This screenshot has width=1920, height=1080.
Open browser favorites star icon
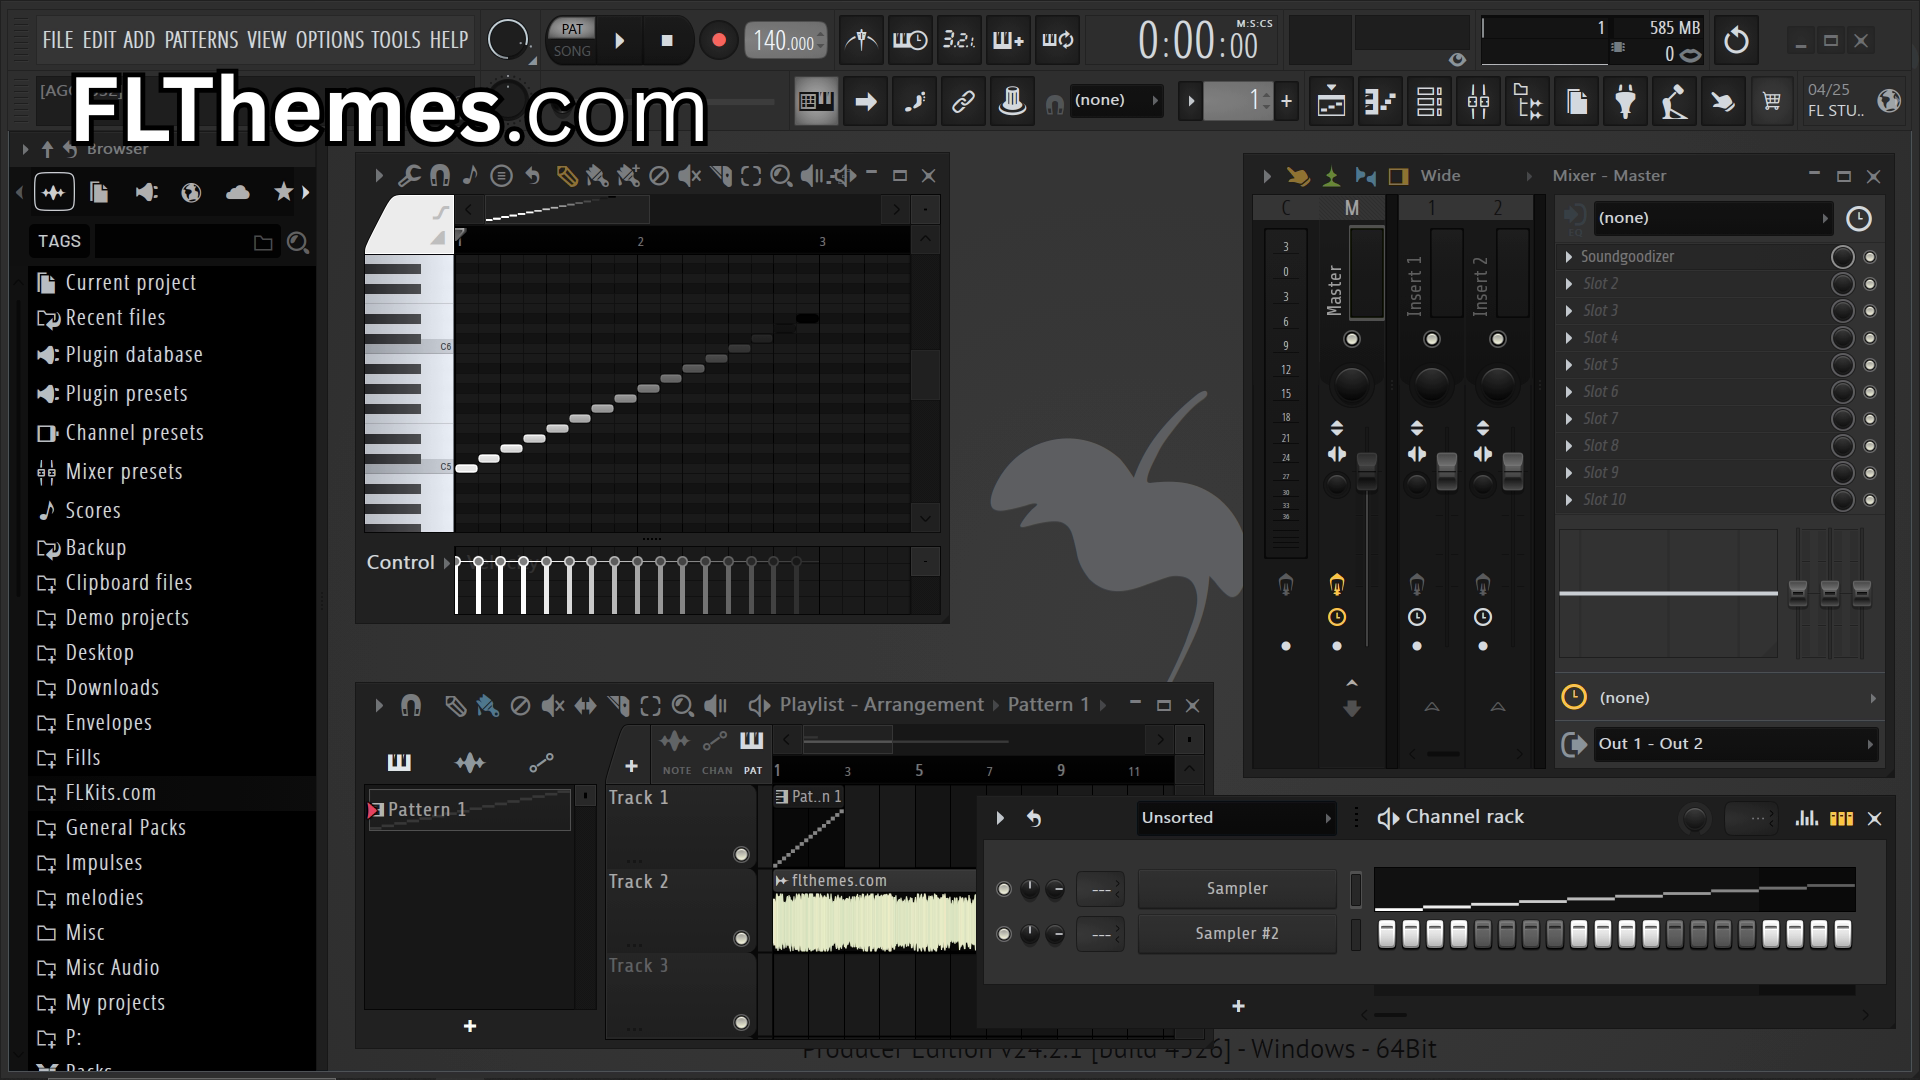pyautogui.click(x=284, y=192)
